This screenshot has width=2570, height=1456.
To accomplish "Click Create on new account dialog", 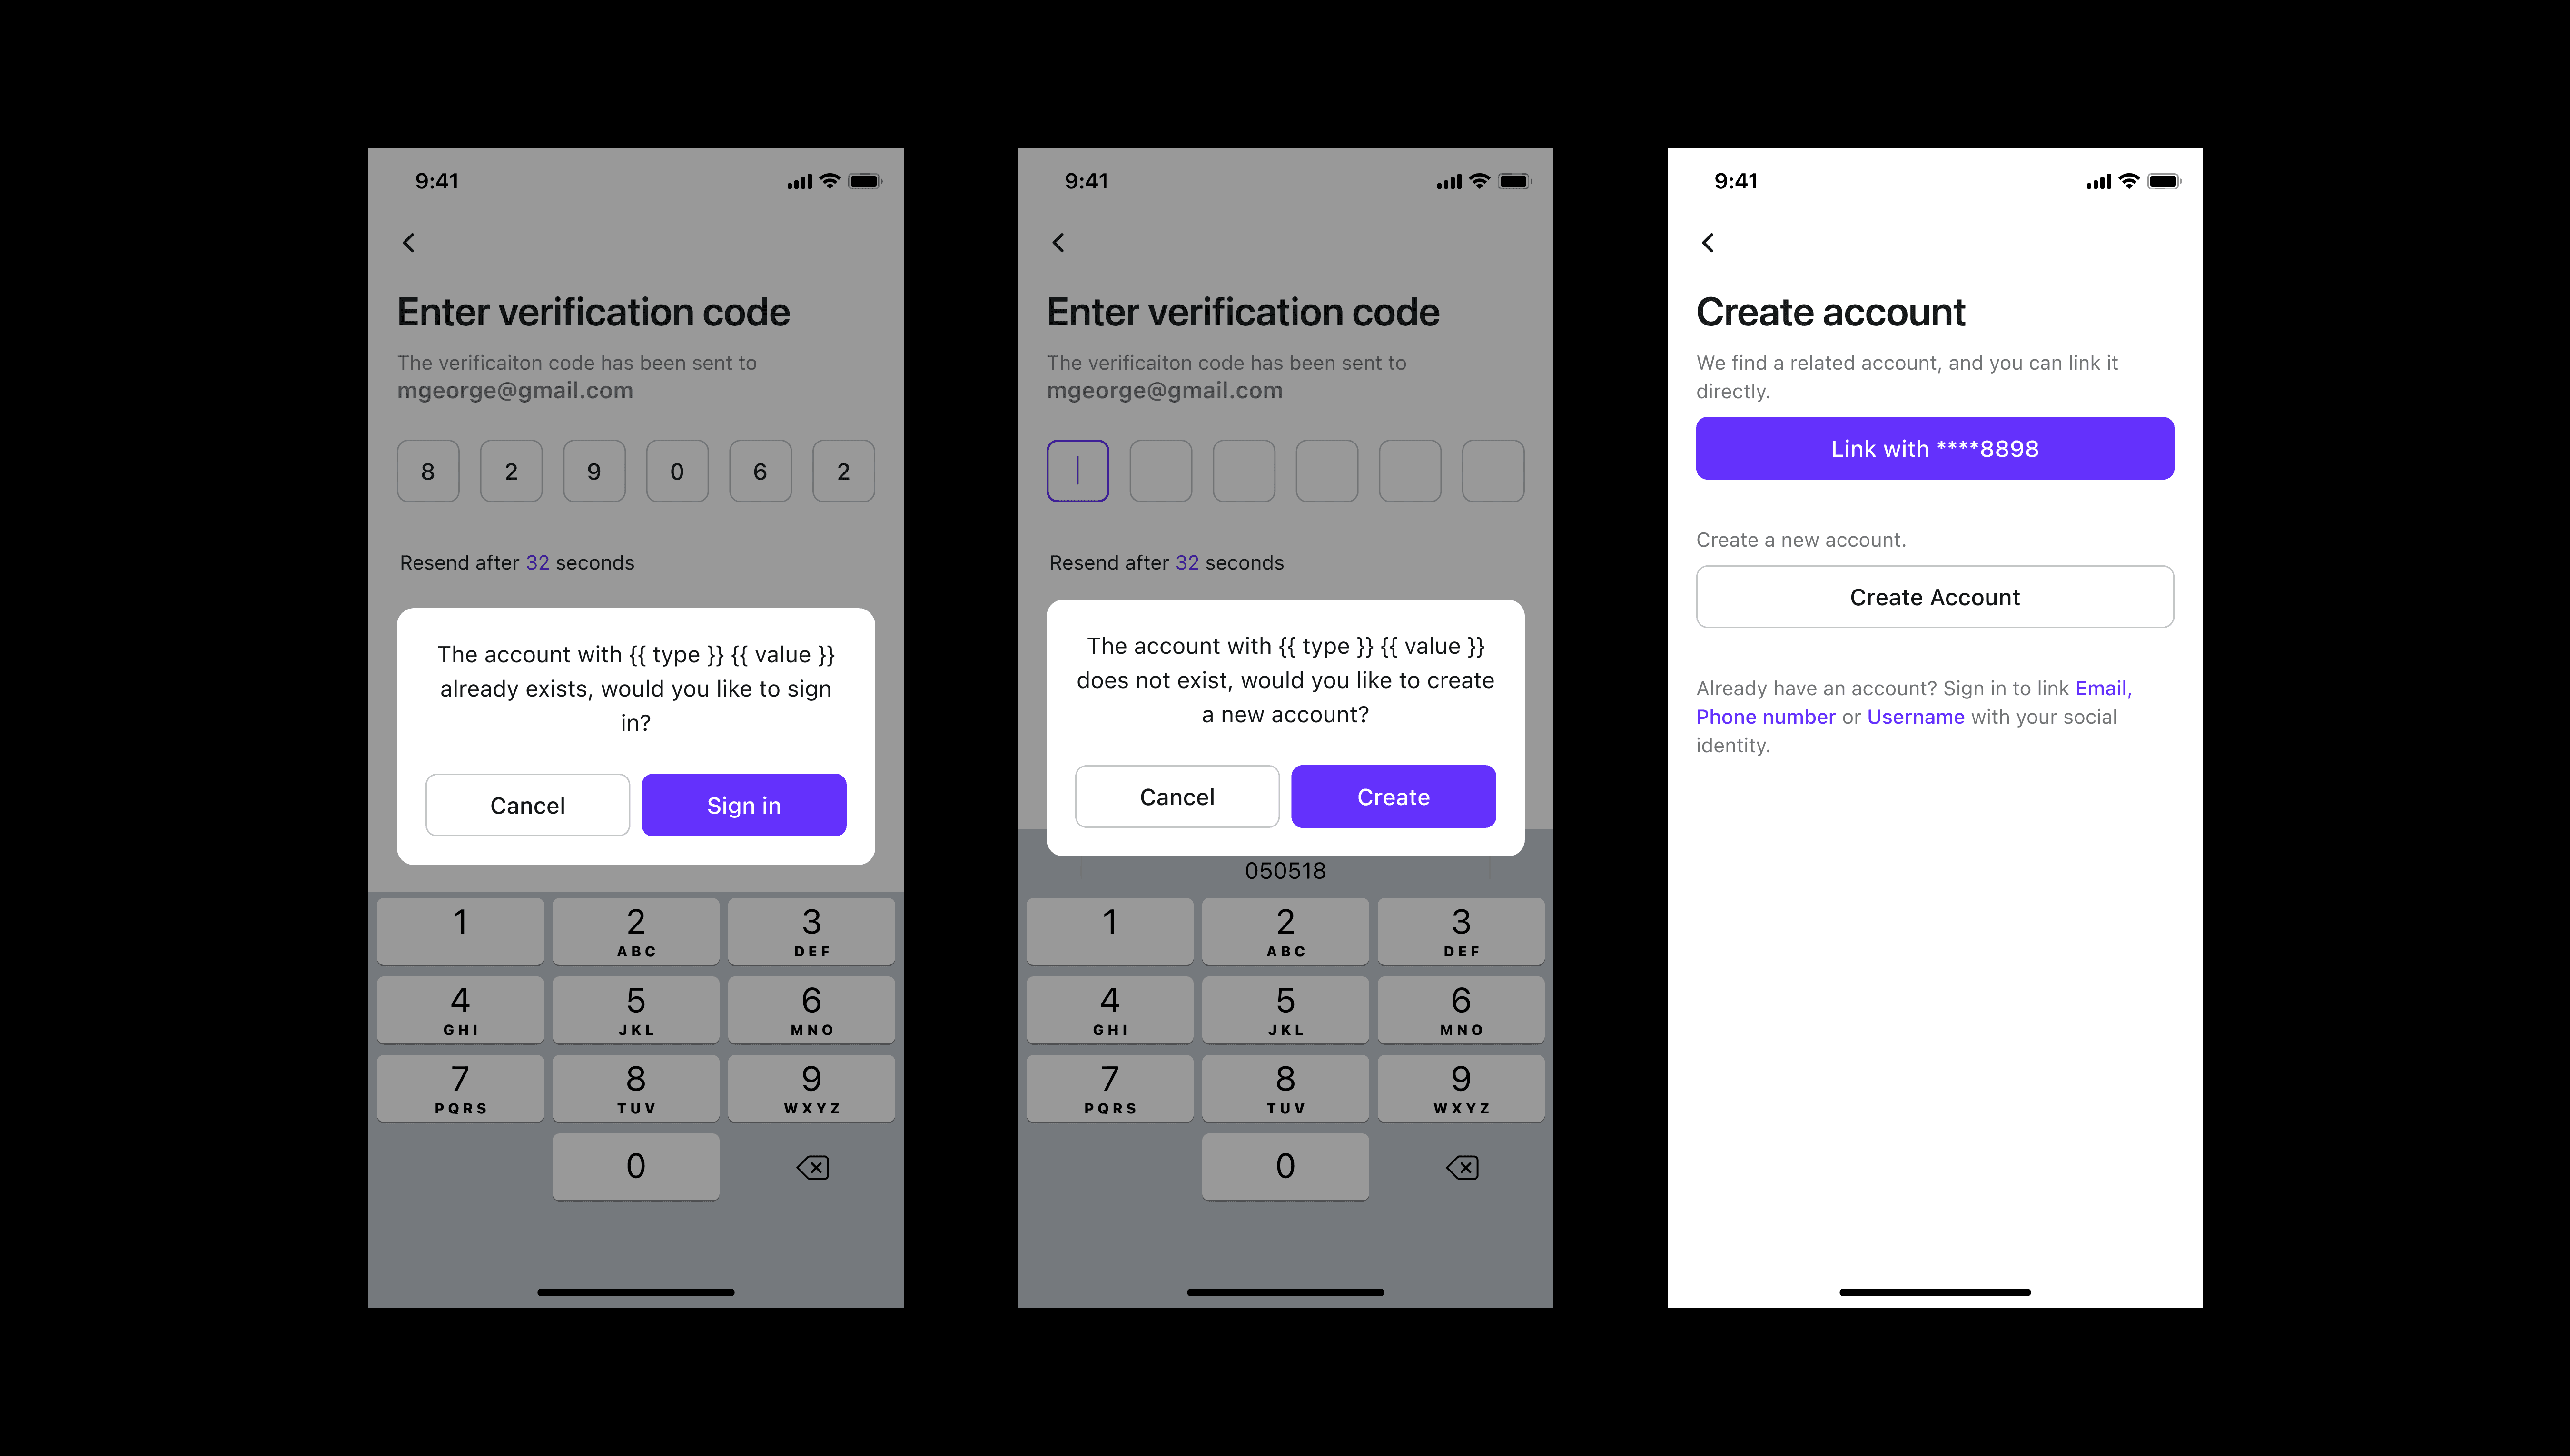I will [x=1393, y=796].
